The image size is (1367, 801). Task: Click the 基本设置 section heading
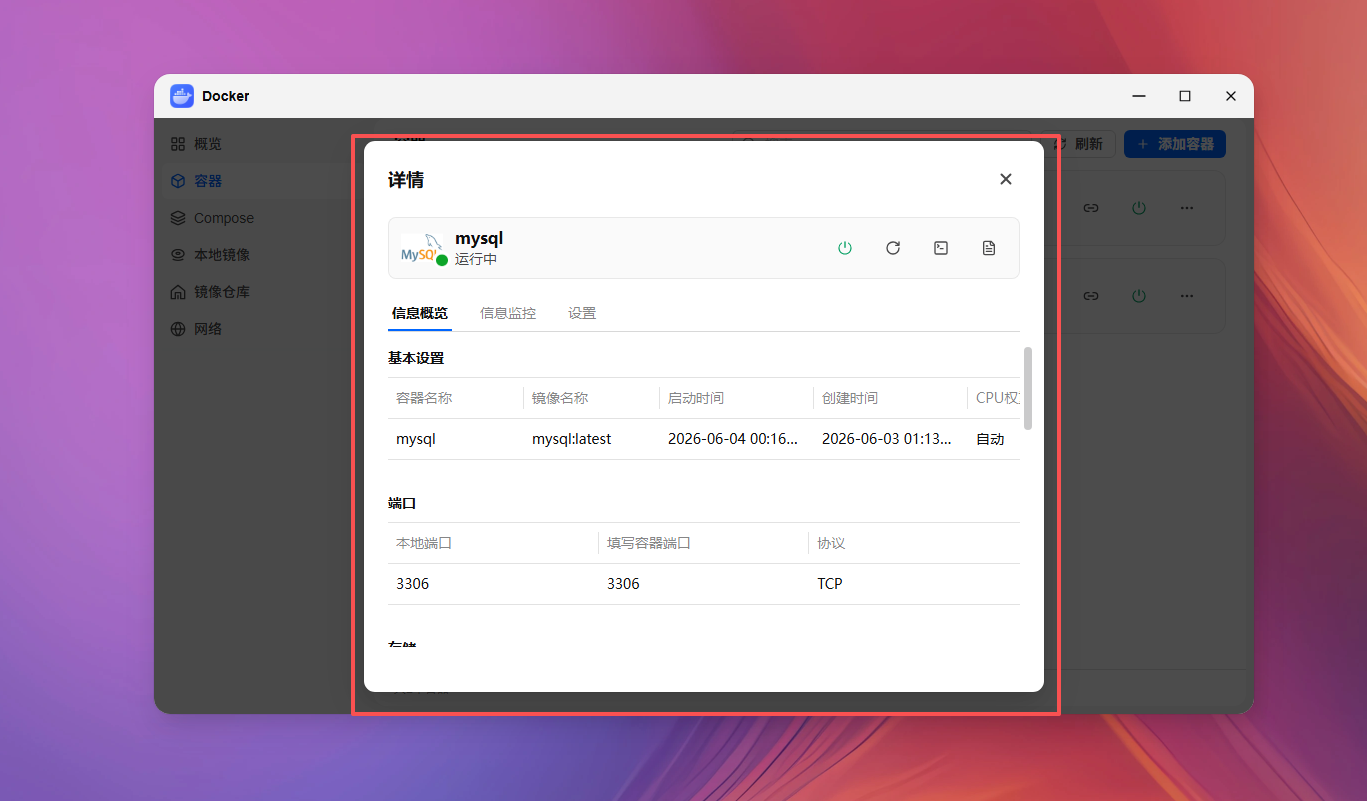416,358
